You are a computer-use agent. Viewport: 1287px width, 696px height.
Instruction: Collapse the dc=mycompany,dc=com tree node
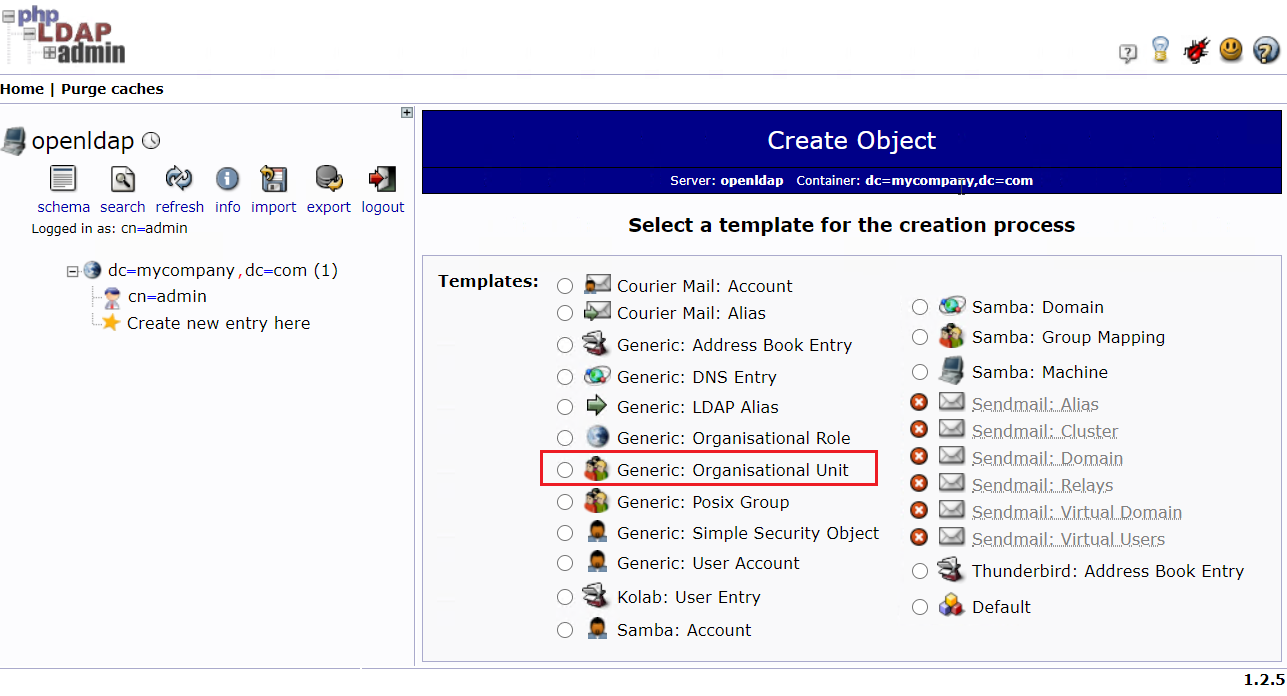pos(72,270)
